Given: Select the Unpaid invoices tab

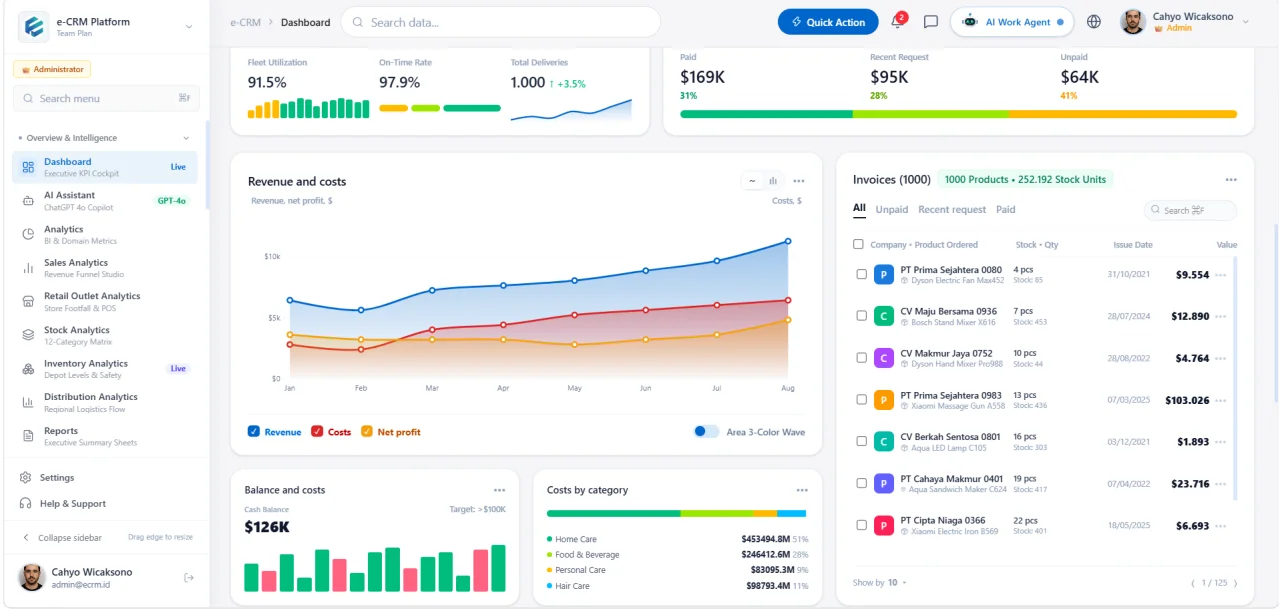Looking at the screenshot, I should point(892,210).
